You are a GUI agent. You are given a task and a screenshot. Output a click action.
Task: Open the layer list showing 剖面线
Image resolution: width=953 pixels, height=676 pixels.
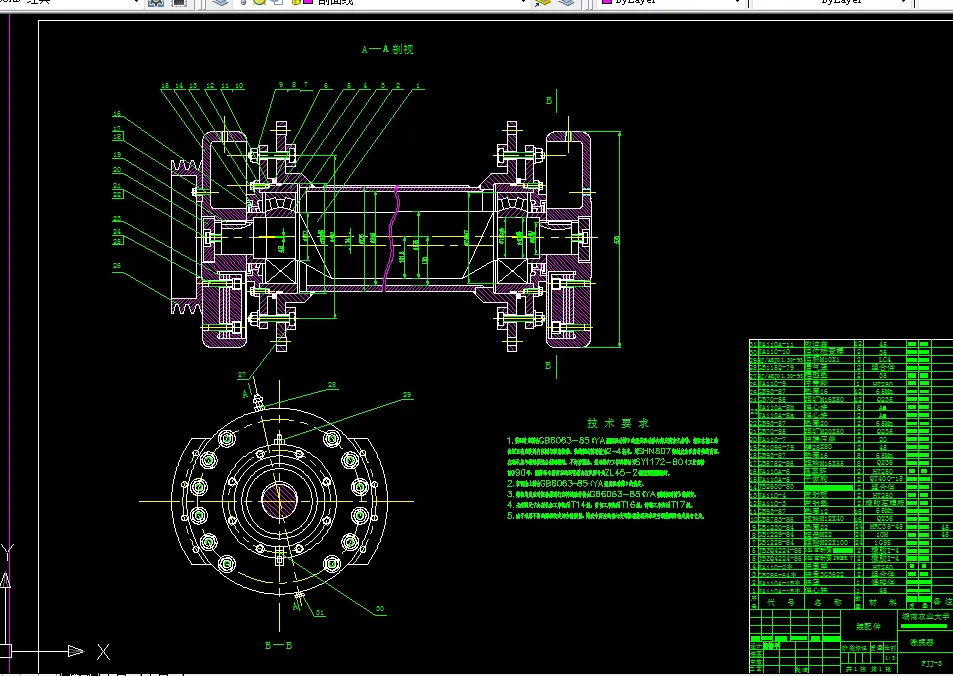click(521, 2)
